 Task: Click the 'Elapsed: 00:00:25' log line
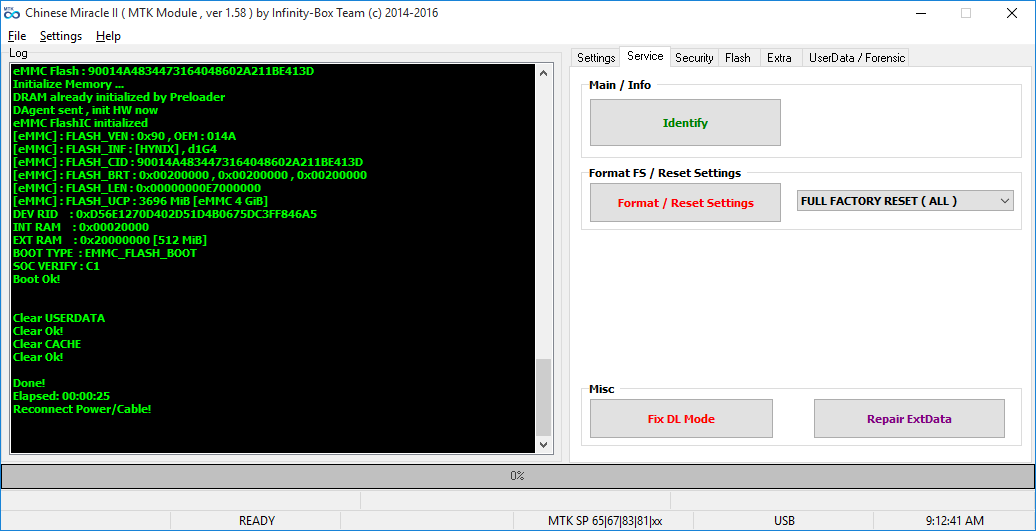(x=61, y=396)
